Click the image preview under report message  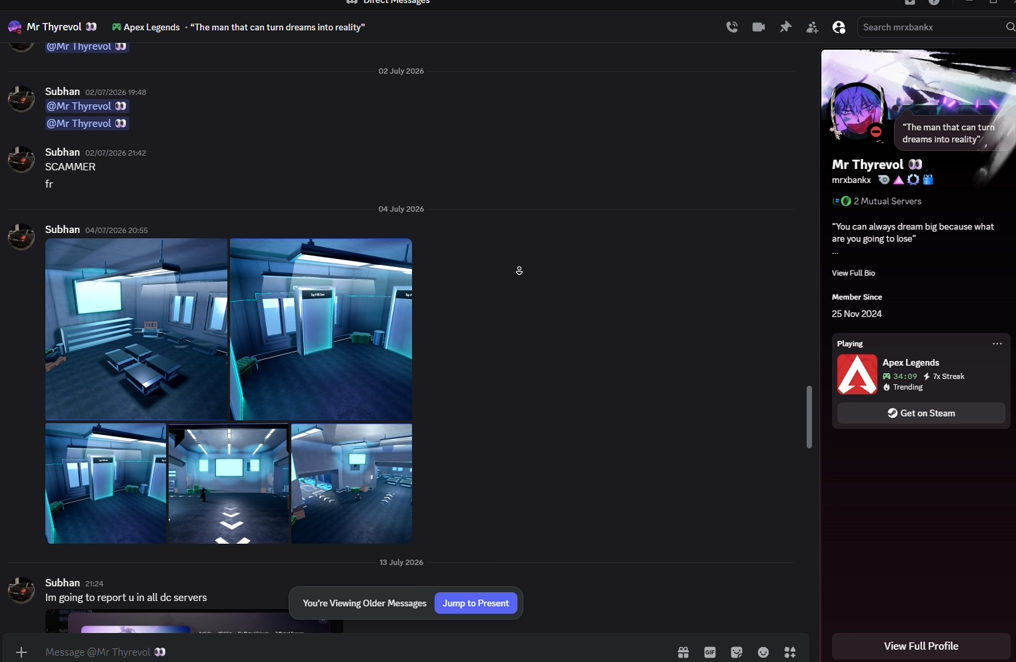(x=194, y=621)
